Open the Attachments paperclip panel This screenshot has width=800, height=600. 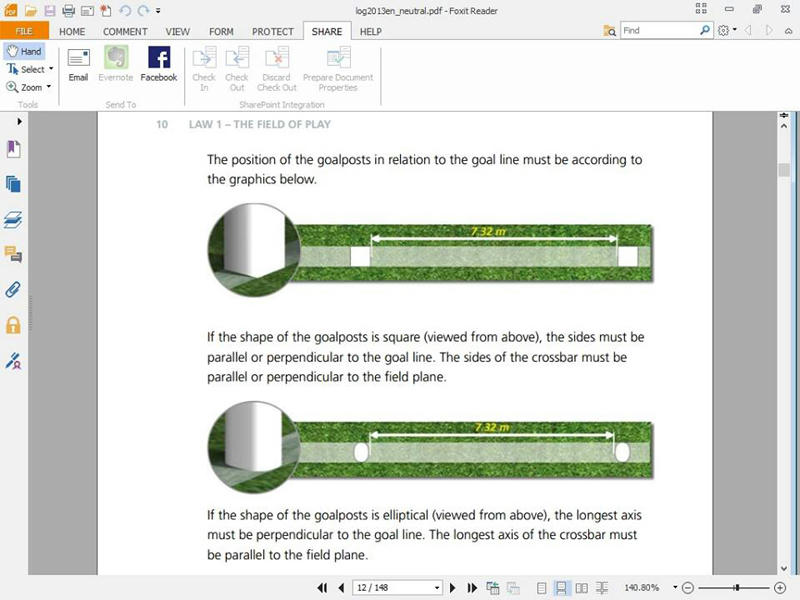[x=13, y=289]
